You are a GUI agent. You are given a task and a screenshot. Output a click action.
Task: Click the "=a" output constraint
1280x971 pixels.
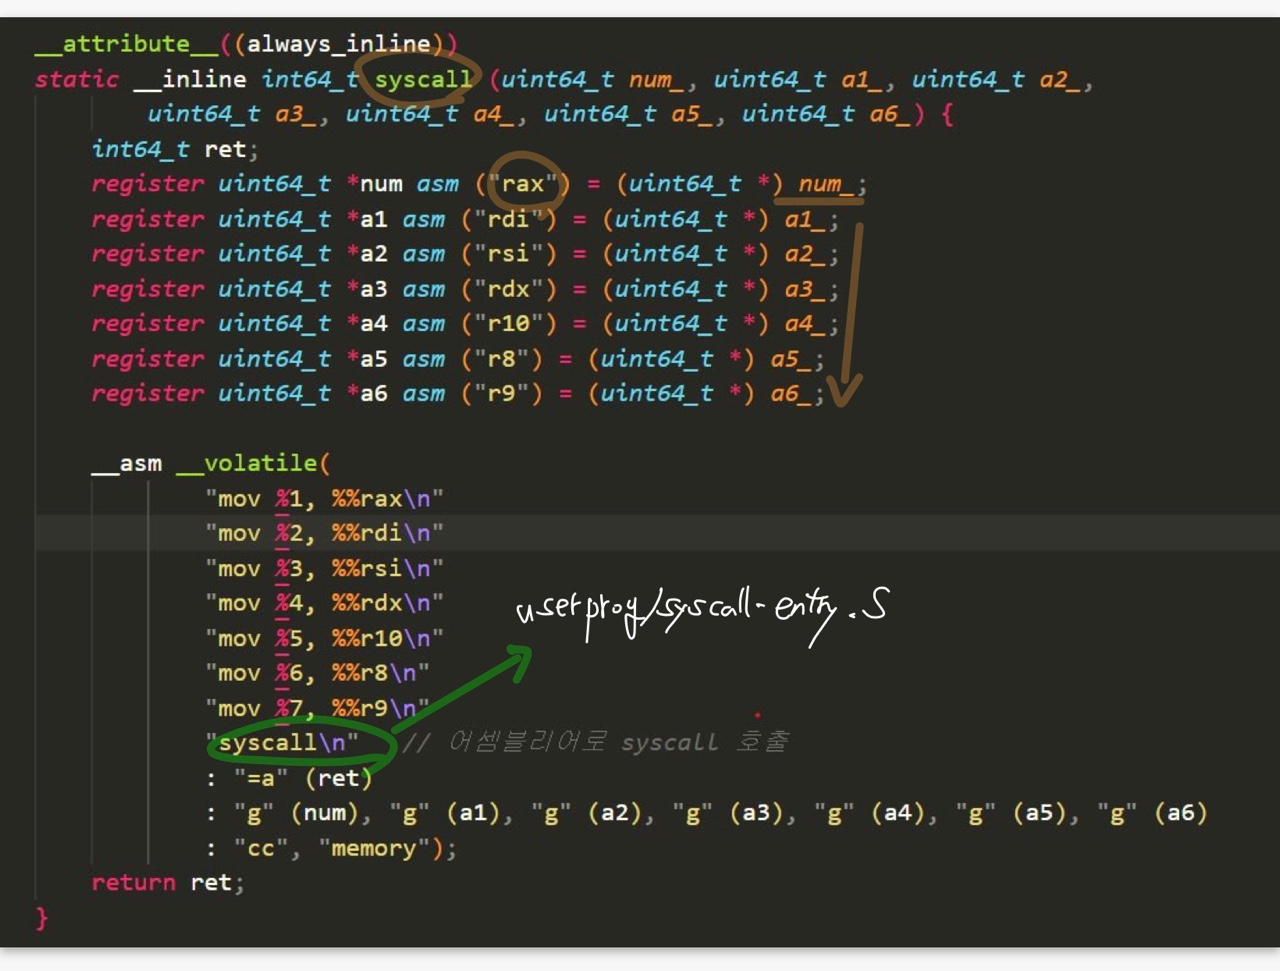[x=260, y=778]
